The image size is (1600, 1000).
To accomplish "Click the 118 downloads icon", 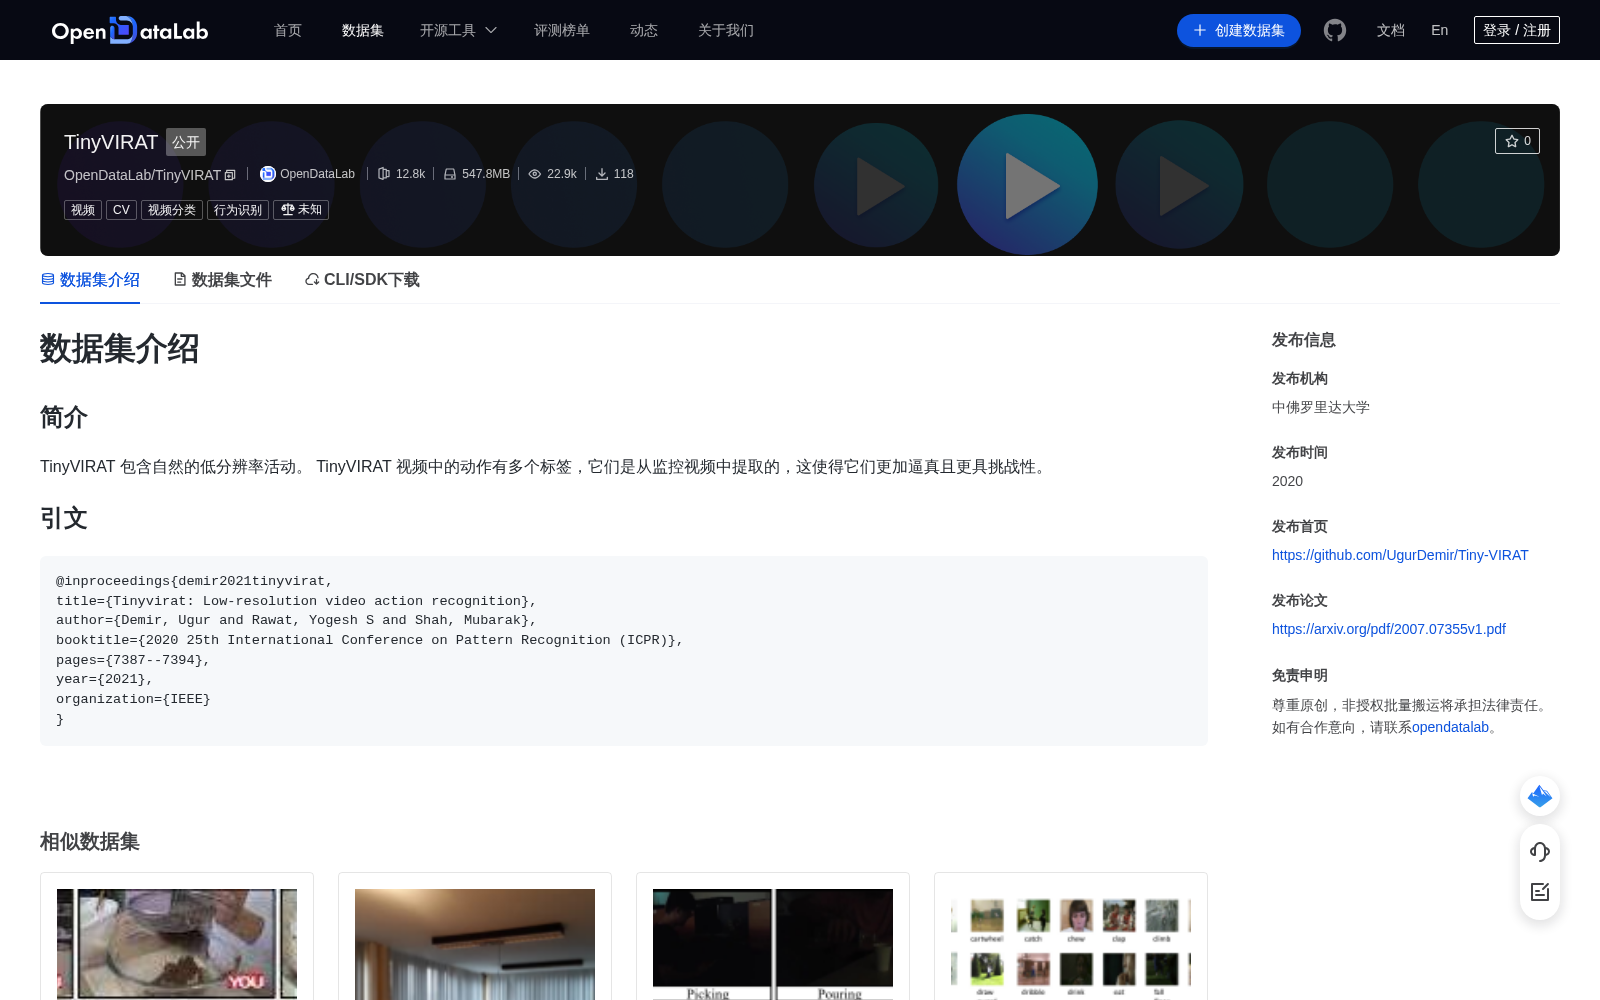I will [x=602, y=174].
